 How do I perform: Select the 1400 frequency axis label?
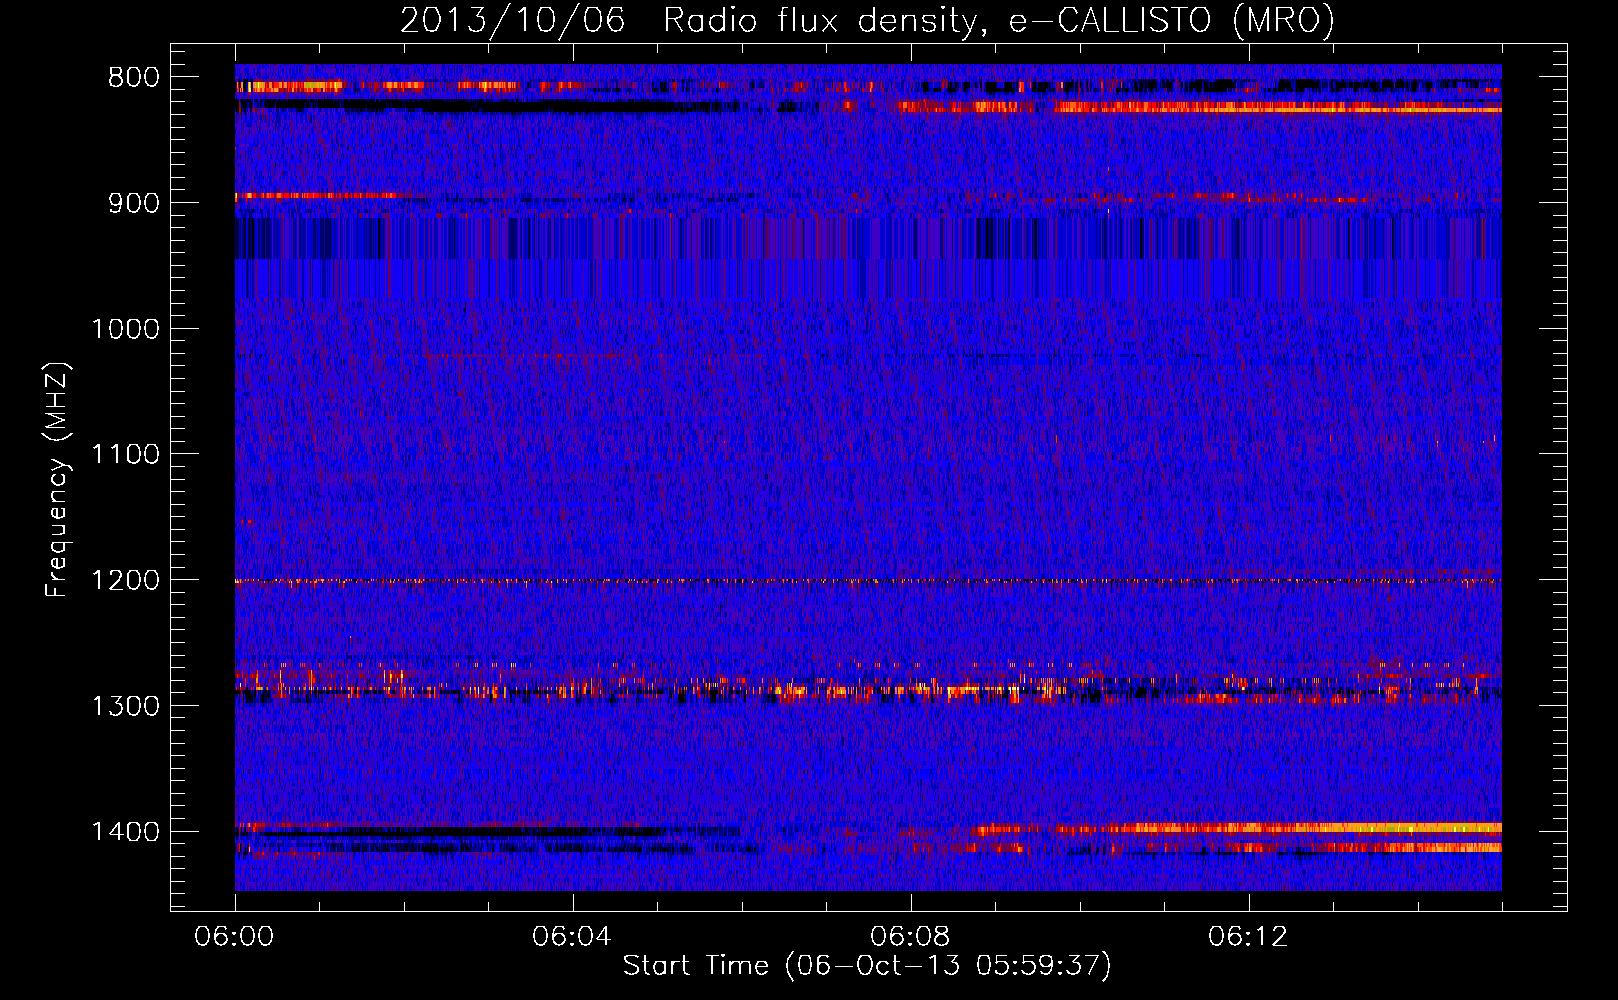pyautogui.click(x=125, y=832)
